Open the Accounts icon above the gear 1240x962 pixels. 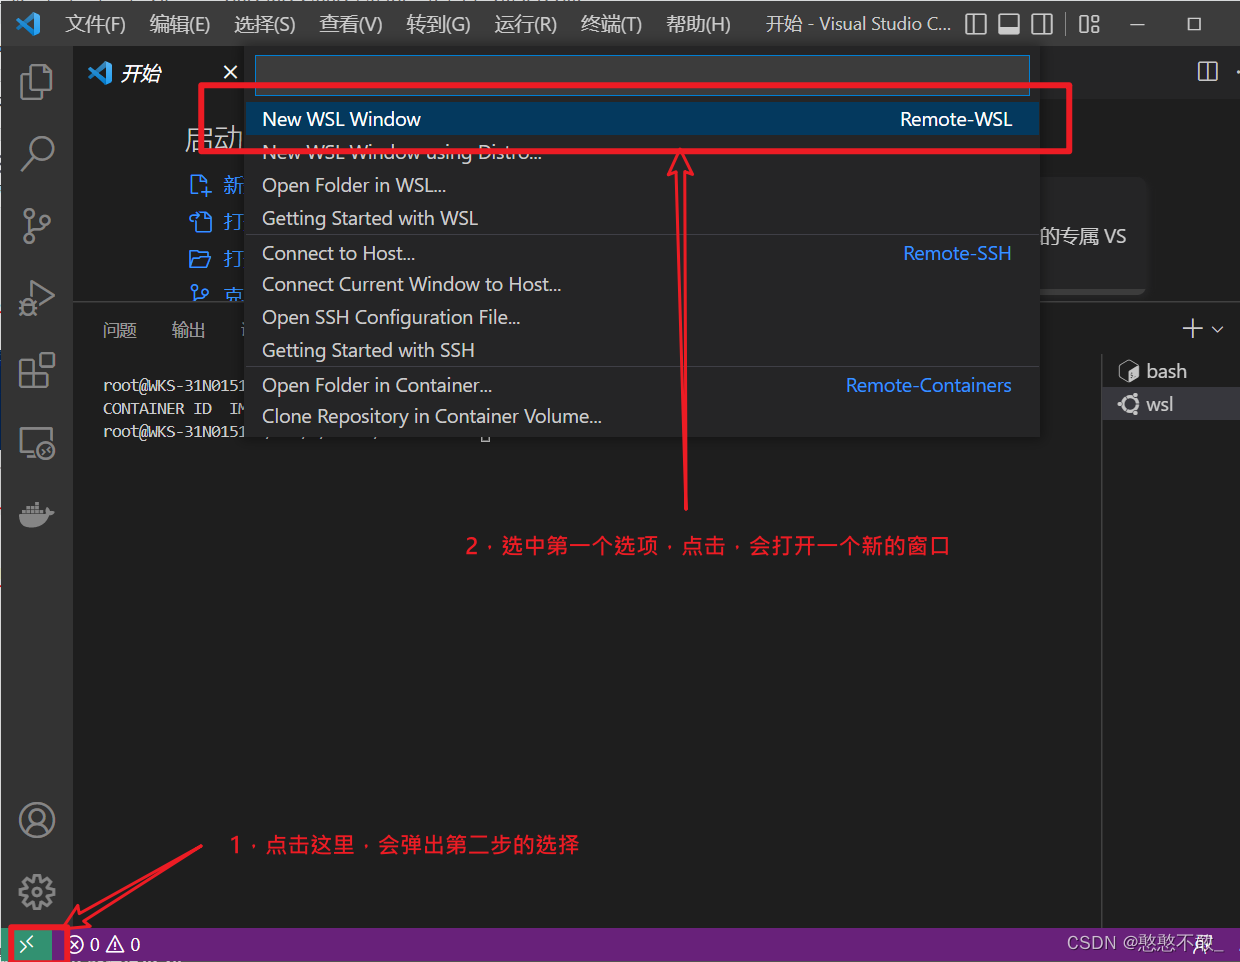37,820
